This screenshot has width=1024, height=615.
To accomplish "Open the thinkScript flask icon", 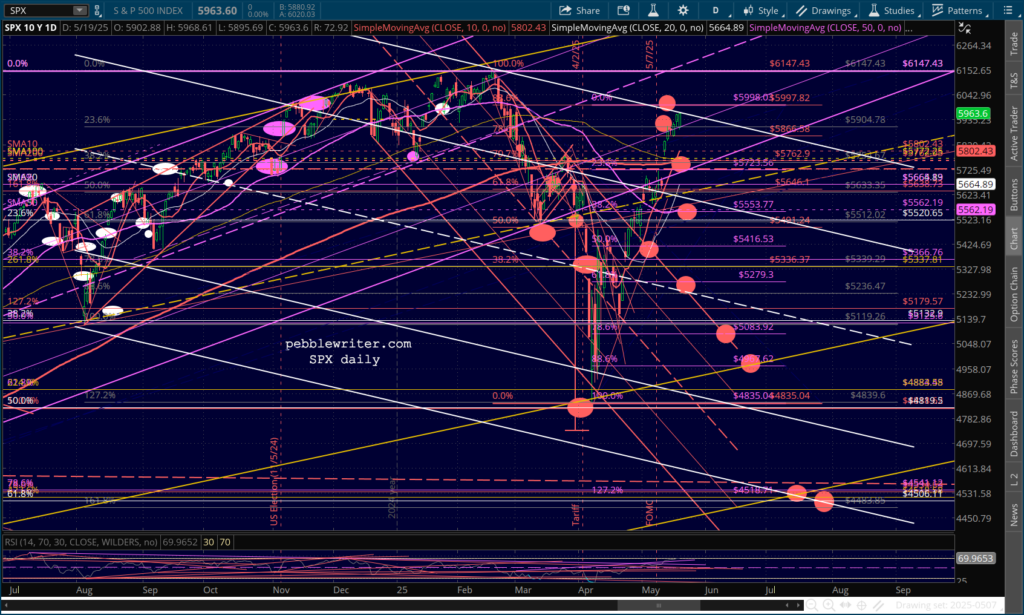I will (x=654, y=10).
